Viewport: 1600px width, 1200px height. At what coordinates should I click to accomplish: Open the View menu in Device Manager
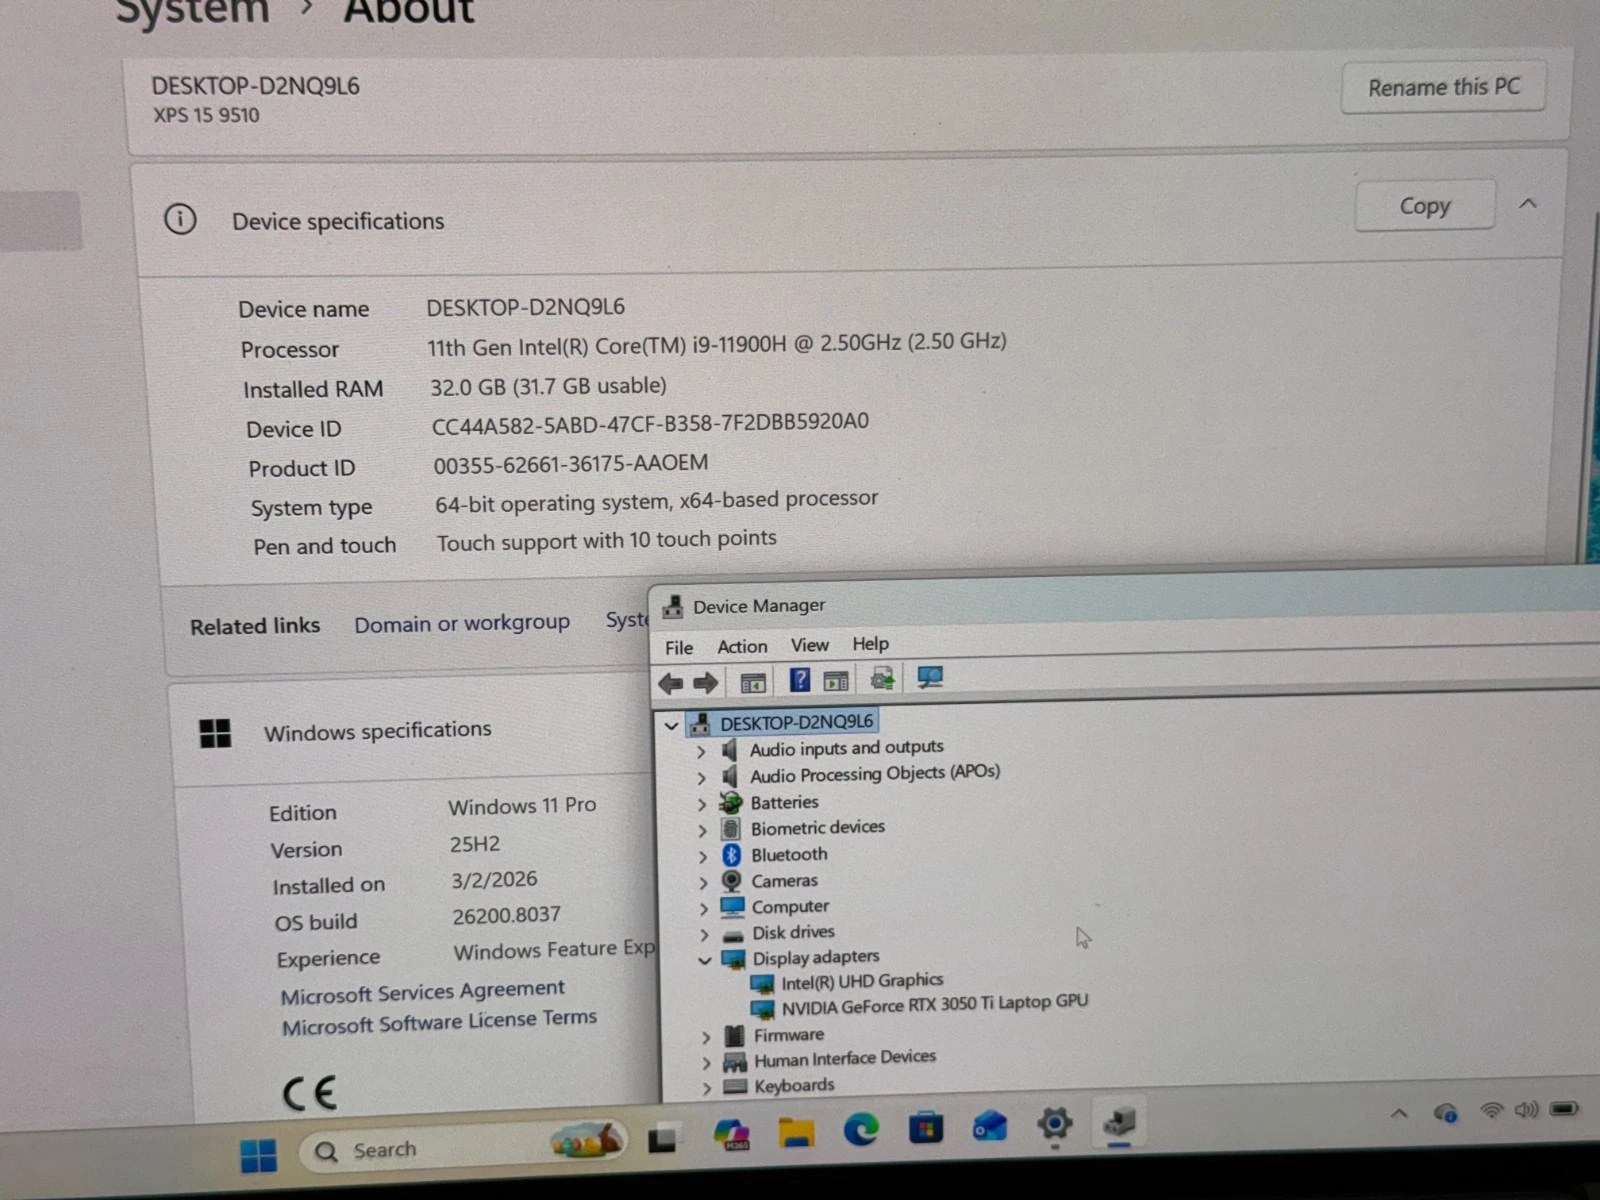pyautogui.click(x=809, y=645)
